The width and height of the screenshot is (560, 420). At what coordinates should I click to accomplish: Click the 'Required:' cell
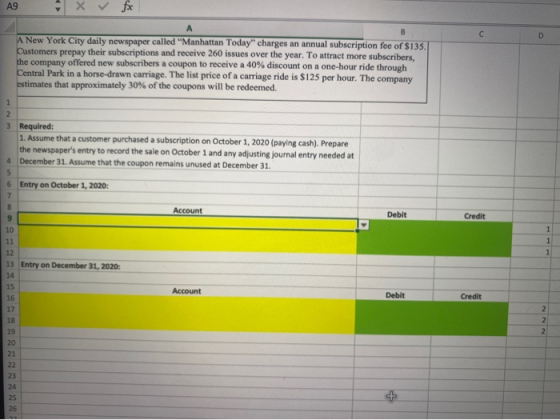pos(36,126)
